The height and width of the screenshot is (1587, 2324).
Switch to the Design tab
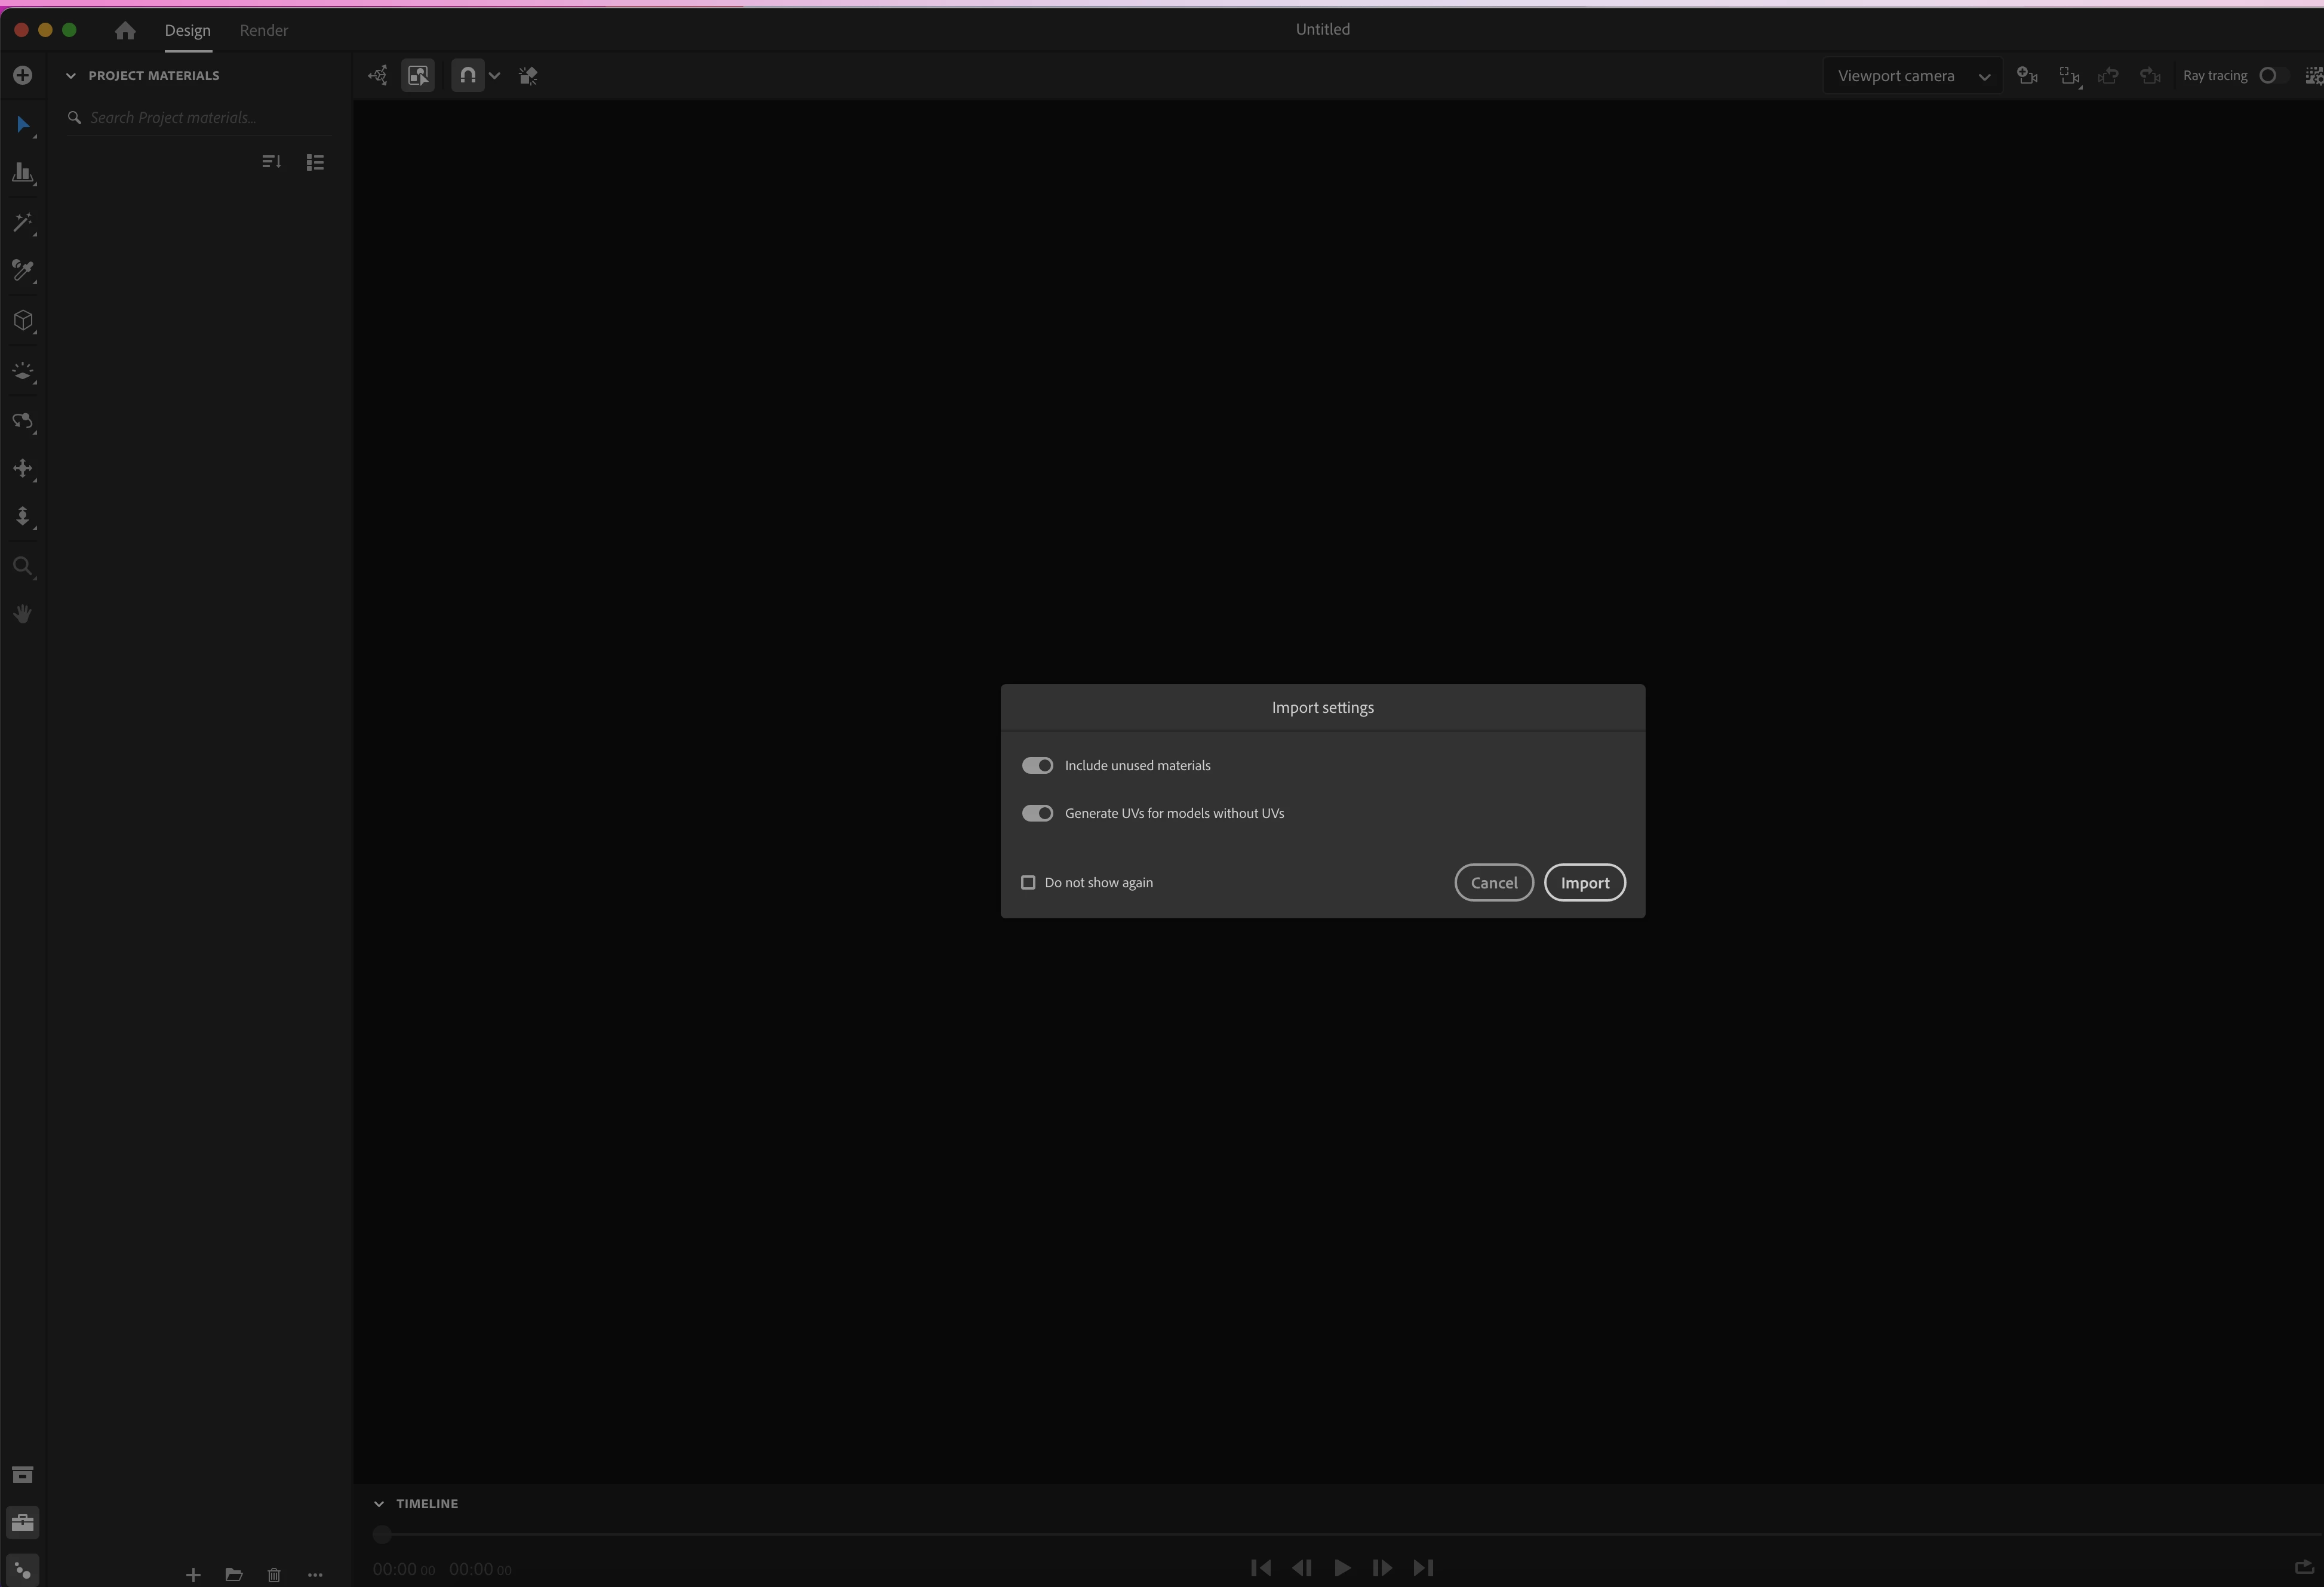(187, 30)
